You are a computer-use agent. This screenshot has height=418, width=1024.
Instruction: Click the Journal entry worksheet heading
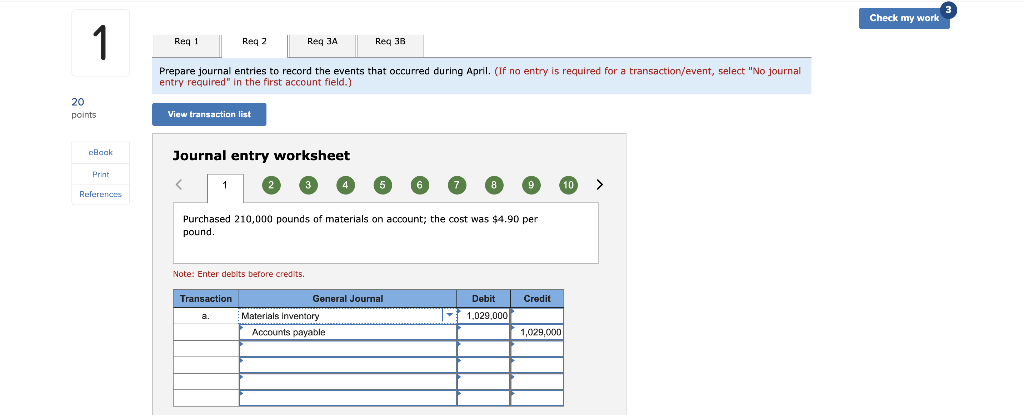[261, 155]
